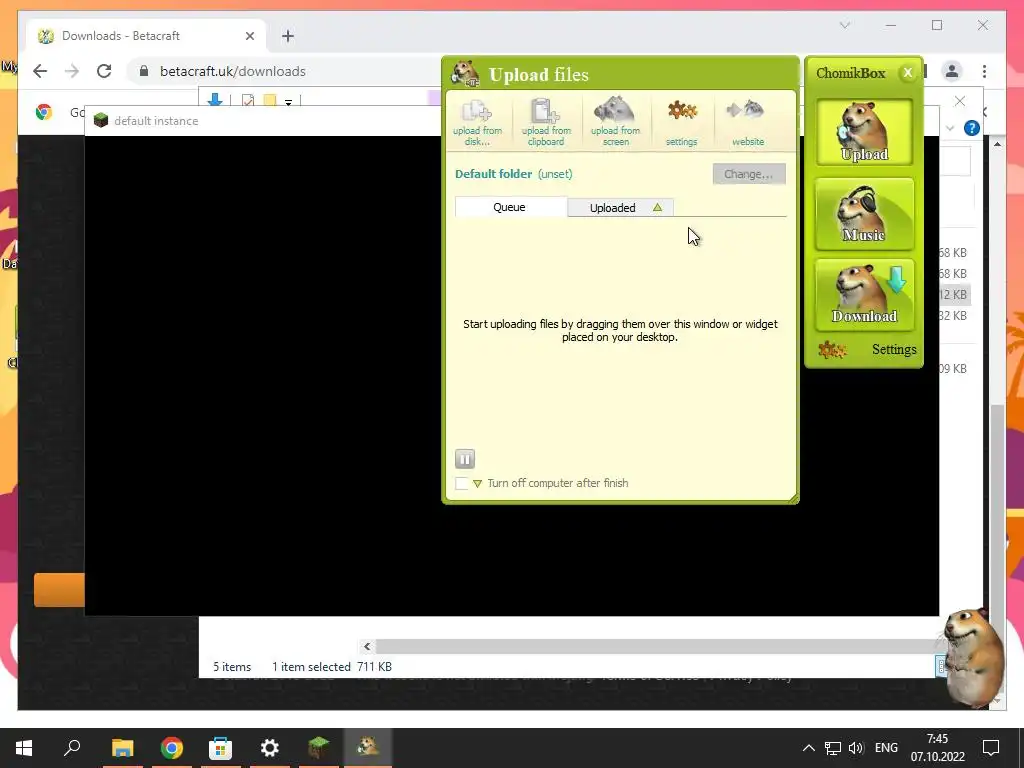The height and width of the screenshot is (768, 1024).
Task: Show hidden system tray icons
Action: tap(808, 748)
